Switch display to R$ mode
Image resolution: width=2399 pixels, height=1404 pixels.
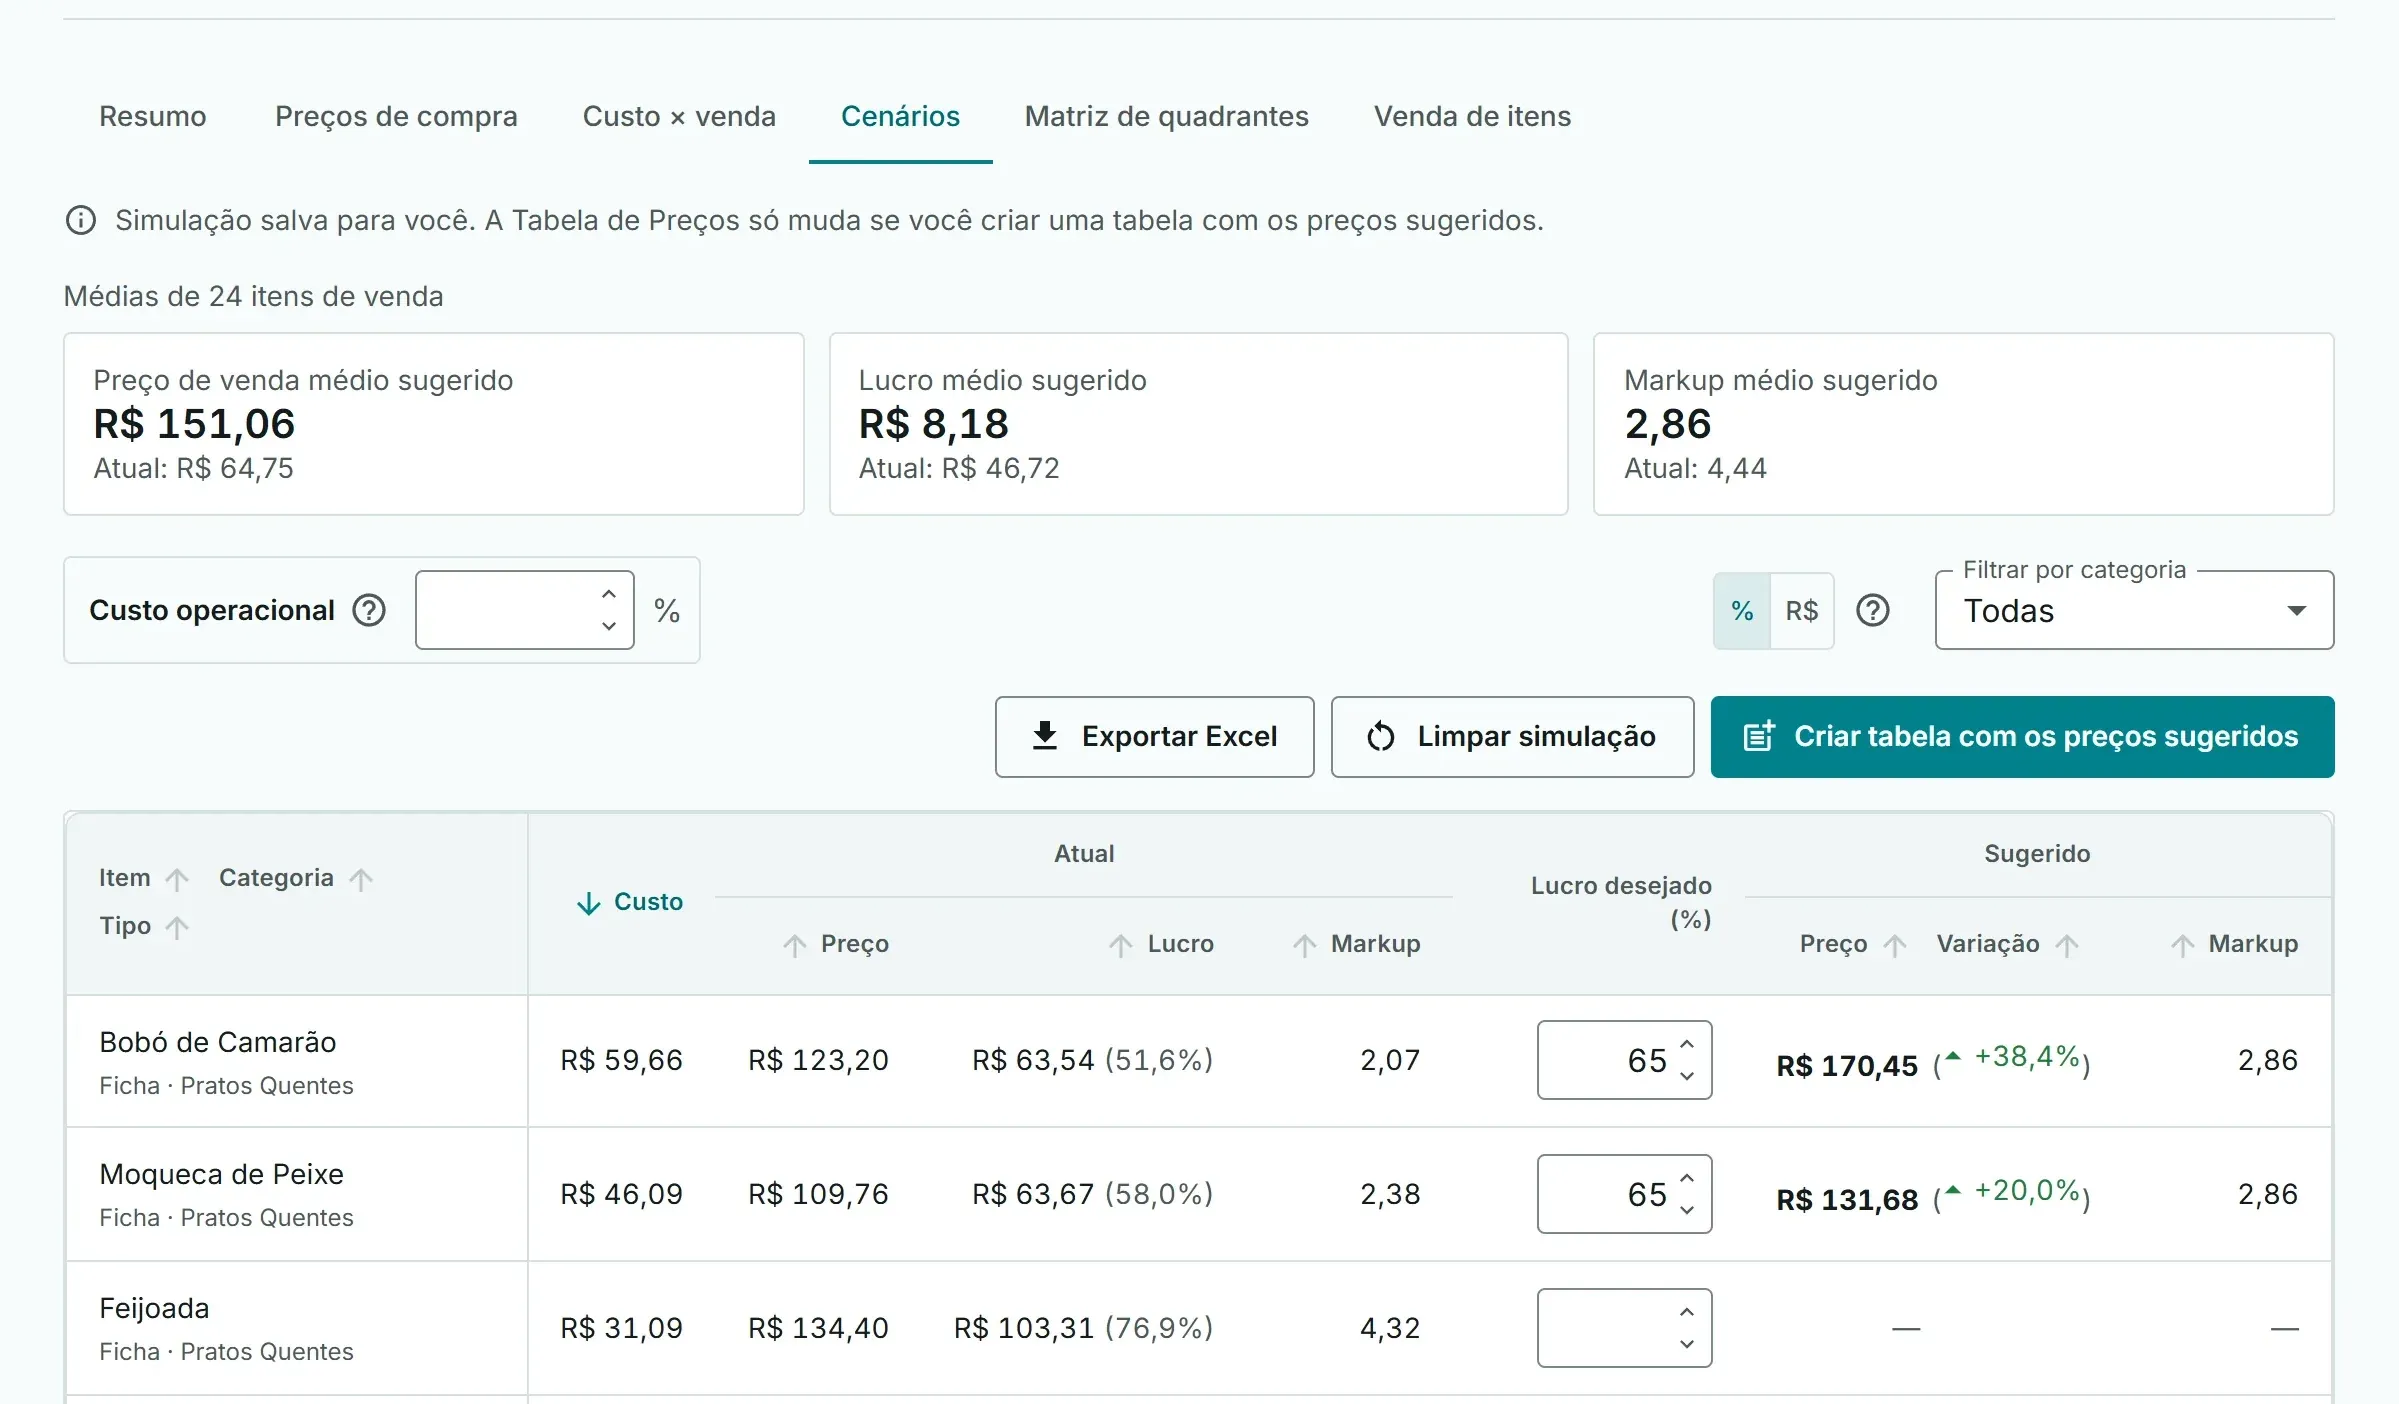pos(1802,611)
